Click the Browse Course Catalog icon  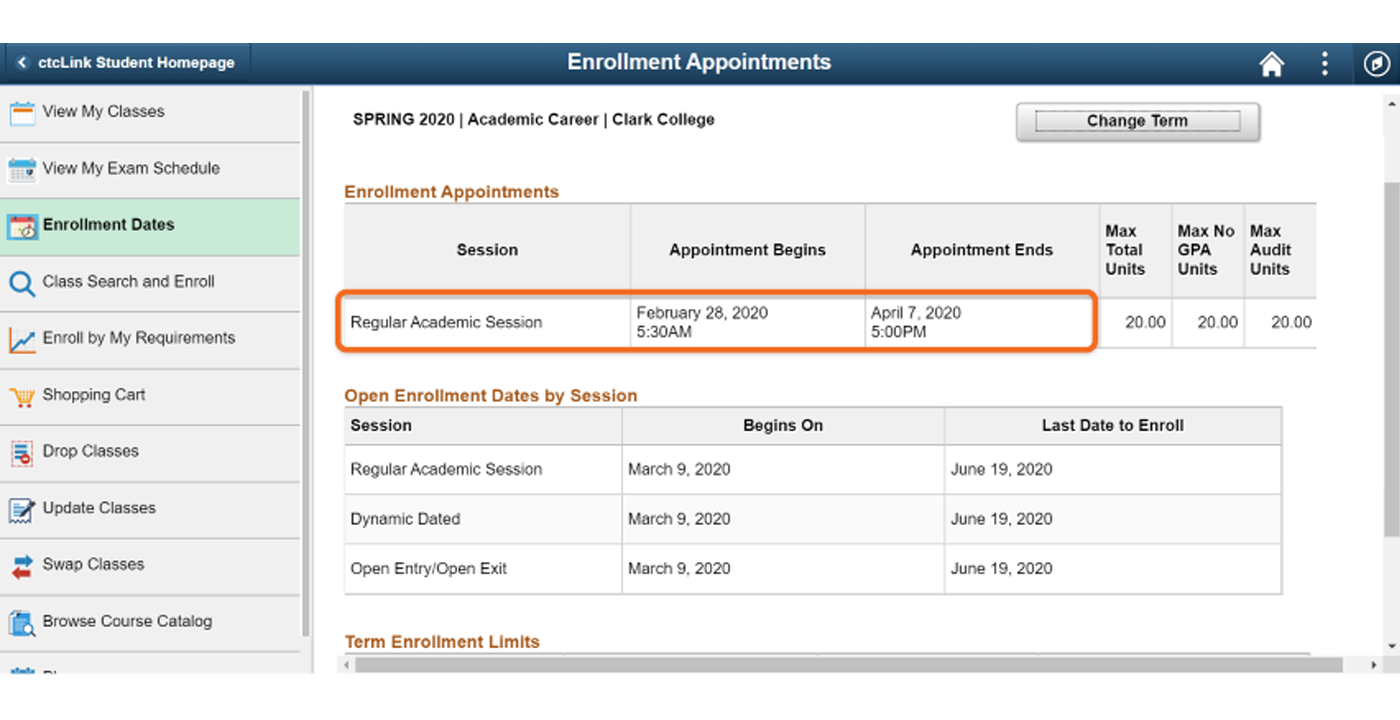(x=22, y=623)
